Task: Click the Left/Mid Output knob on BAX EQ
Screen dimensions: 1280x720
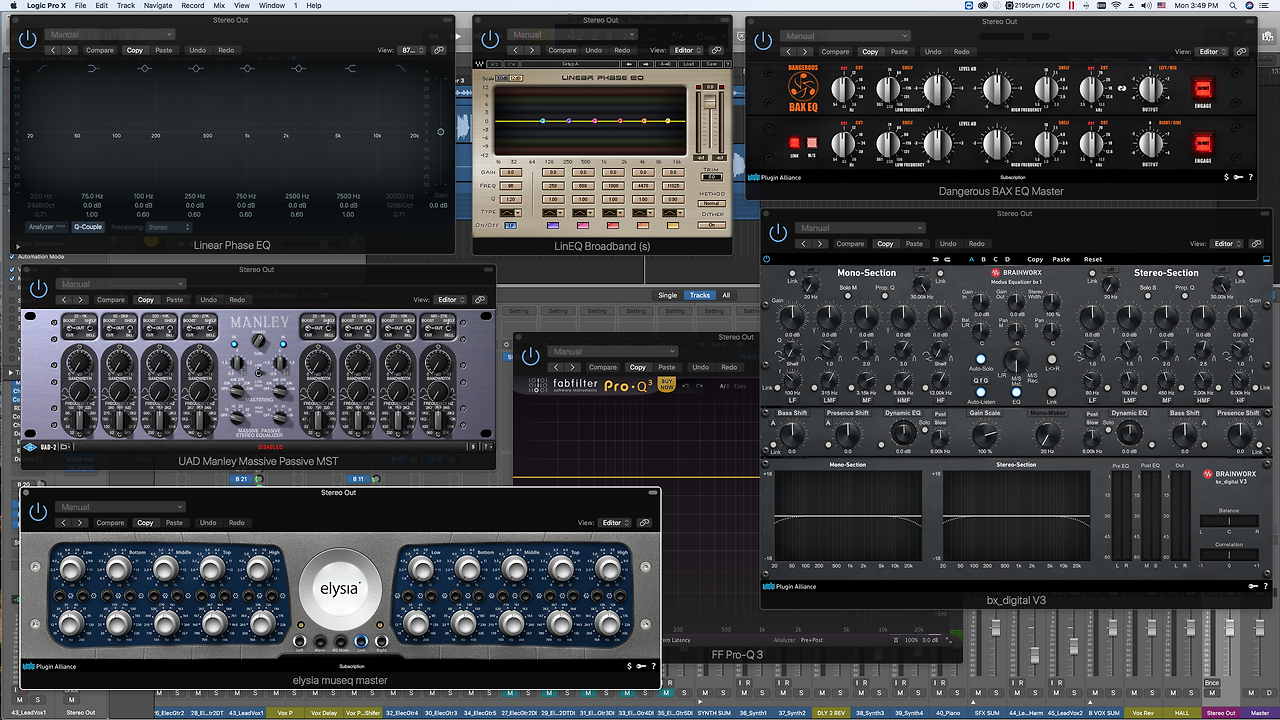Action: [x=1151, y=89]
